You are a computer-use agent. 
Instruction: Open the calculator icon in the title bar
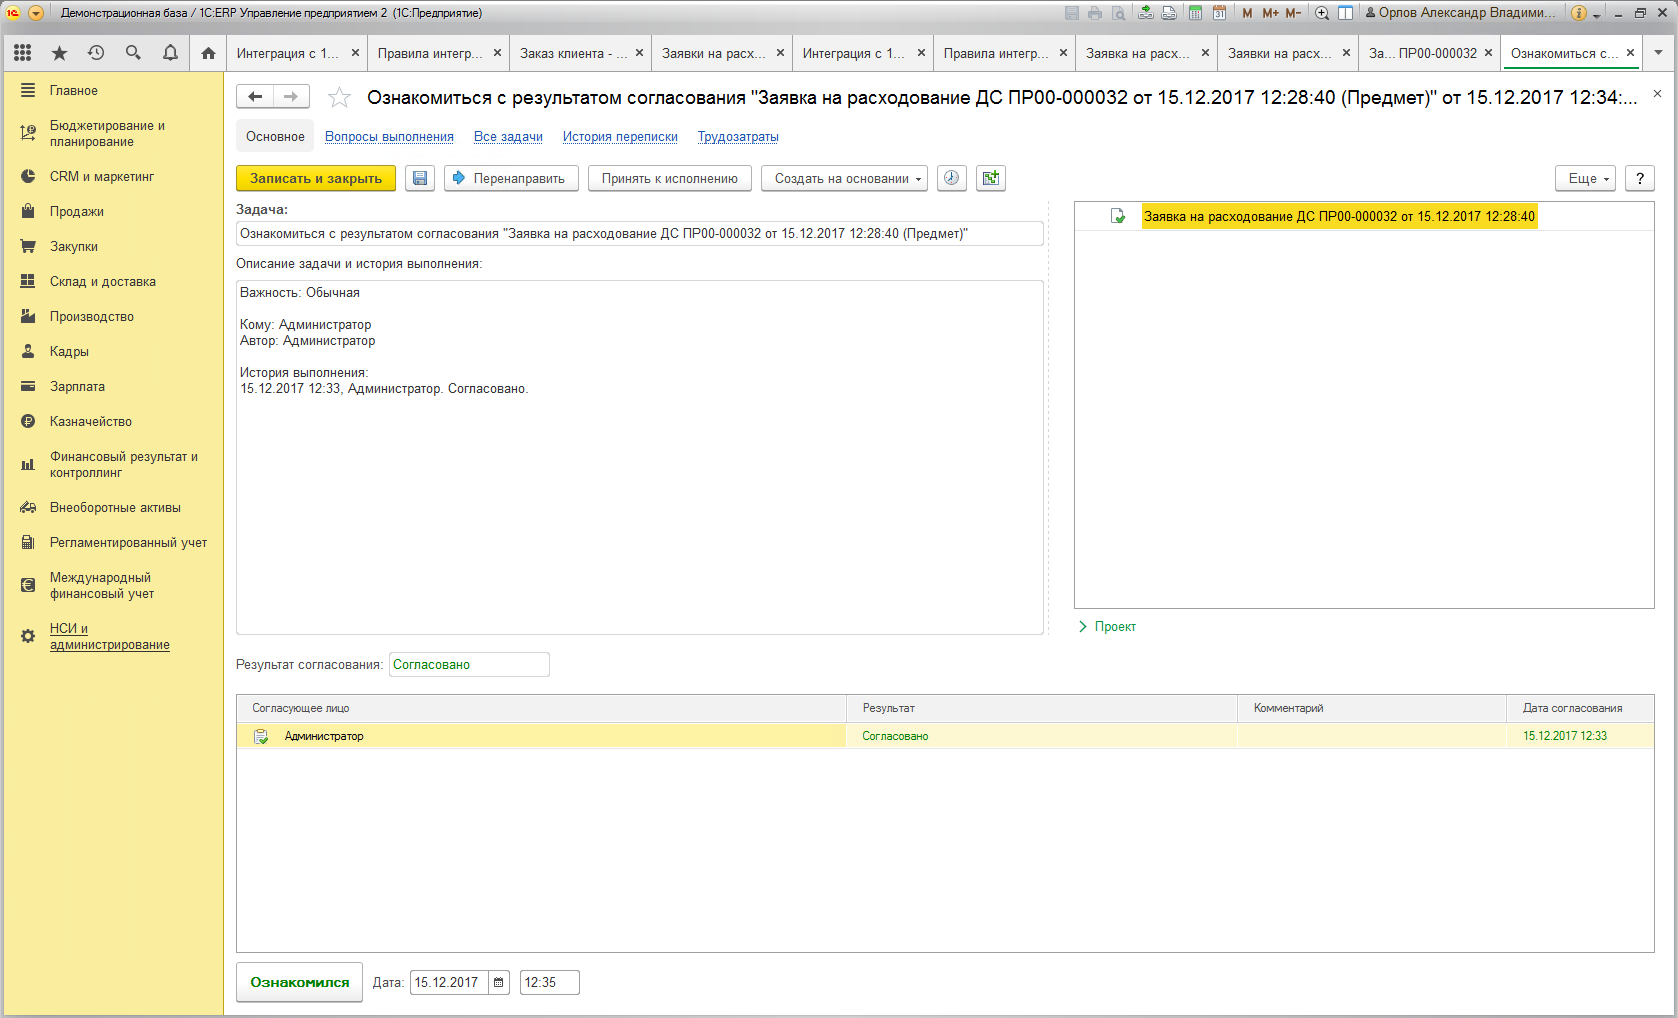point(1195,13)
